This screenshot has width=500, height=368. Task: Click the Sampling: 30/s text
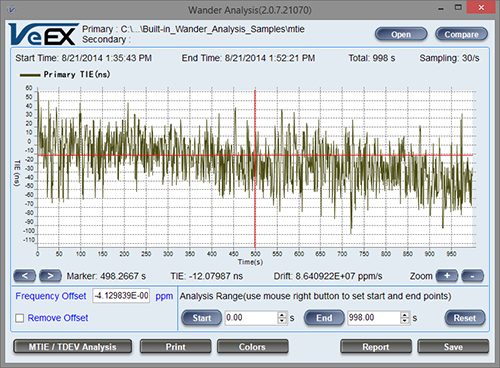click(x=449, y=58)
